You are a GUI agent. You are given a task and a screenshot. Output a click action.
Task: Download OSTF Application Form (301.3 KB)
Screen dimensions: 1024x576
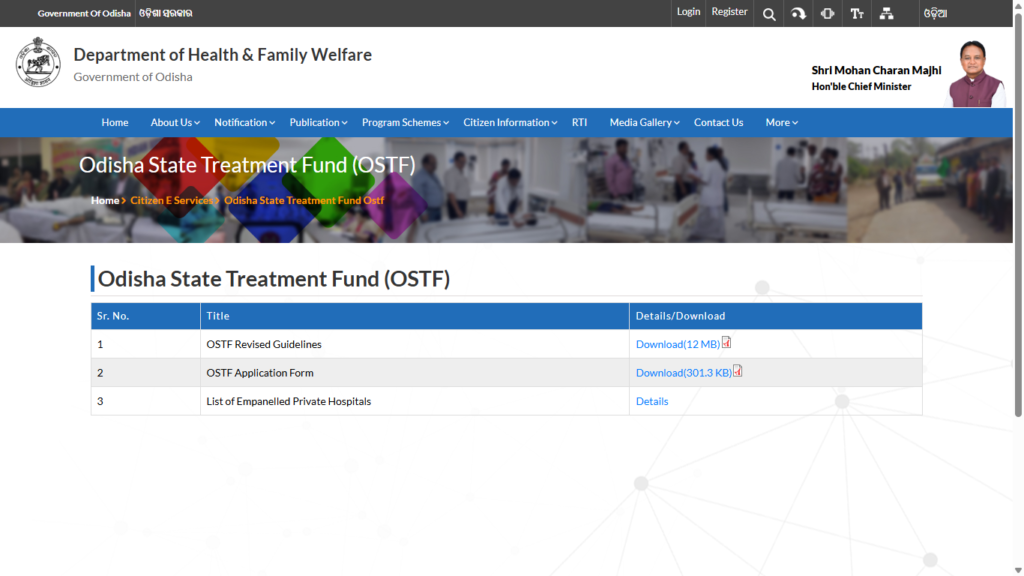coord(684,373)
